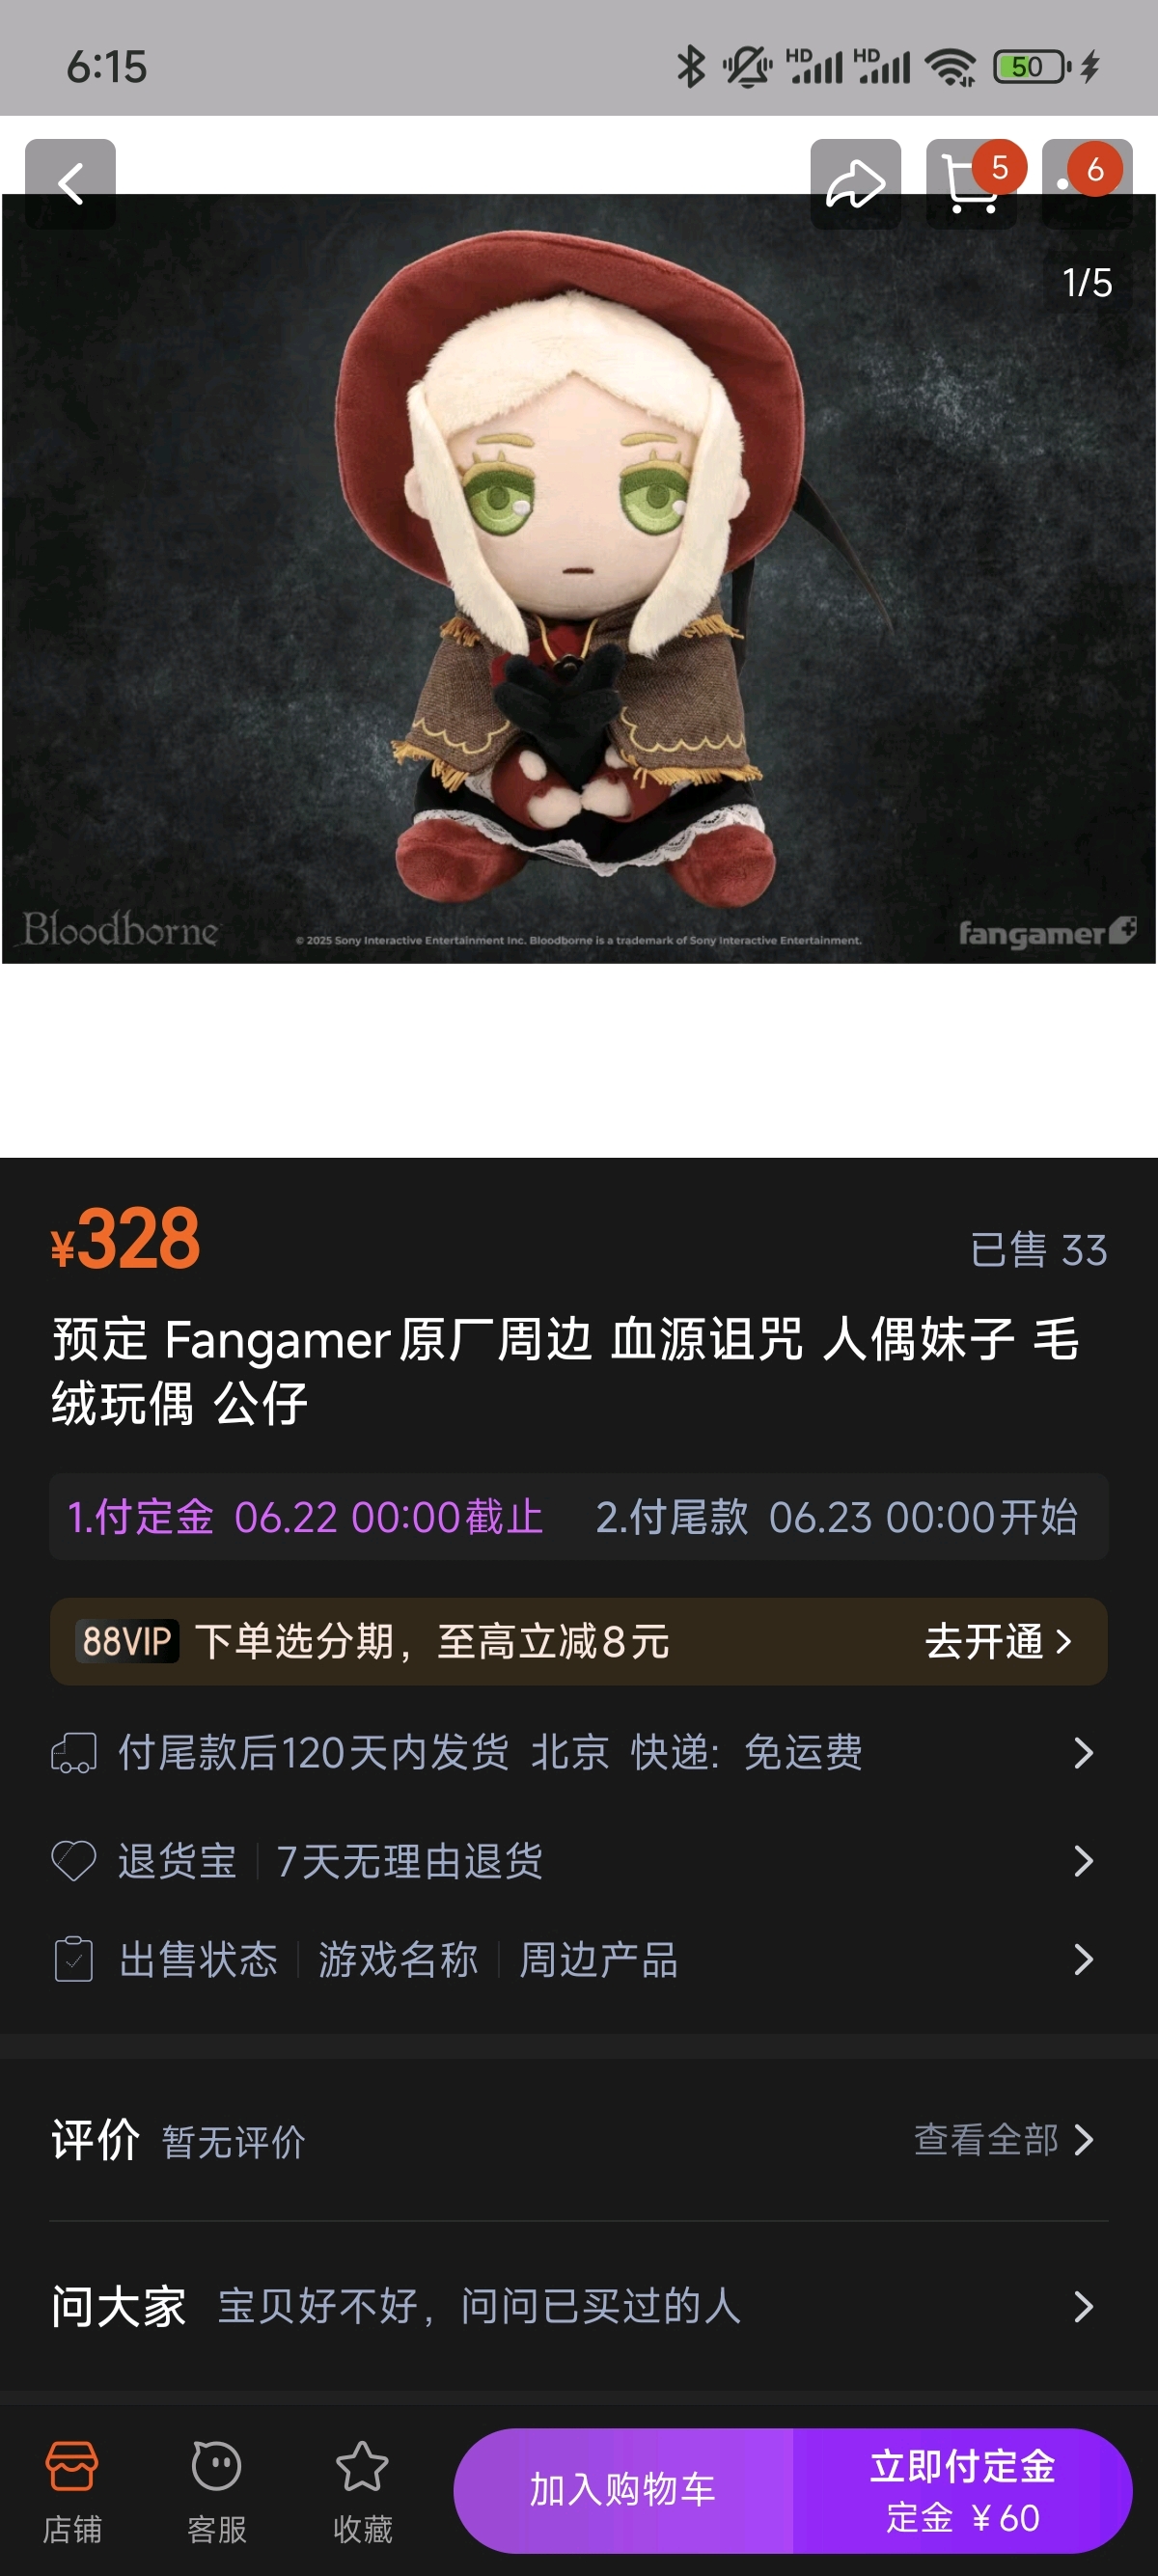Click the delivery truck shipping icon

point(74,1753)
